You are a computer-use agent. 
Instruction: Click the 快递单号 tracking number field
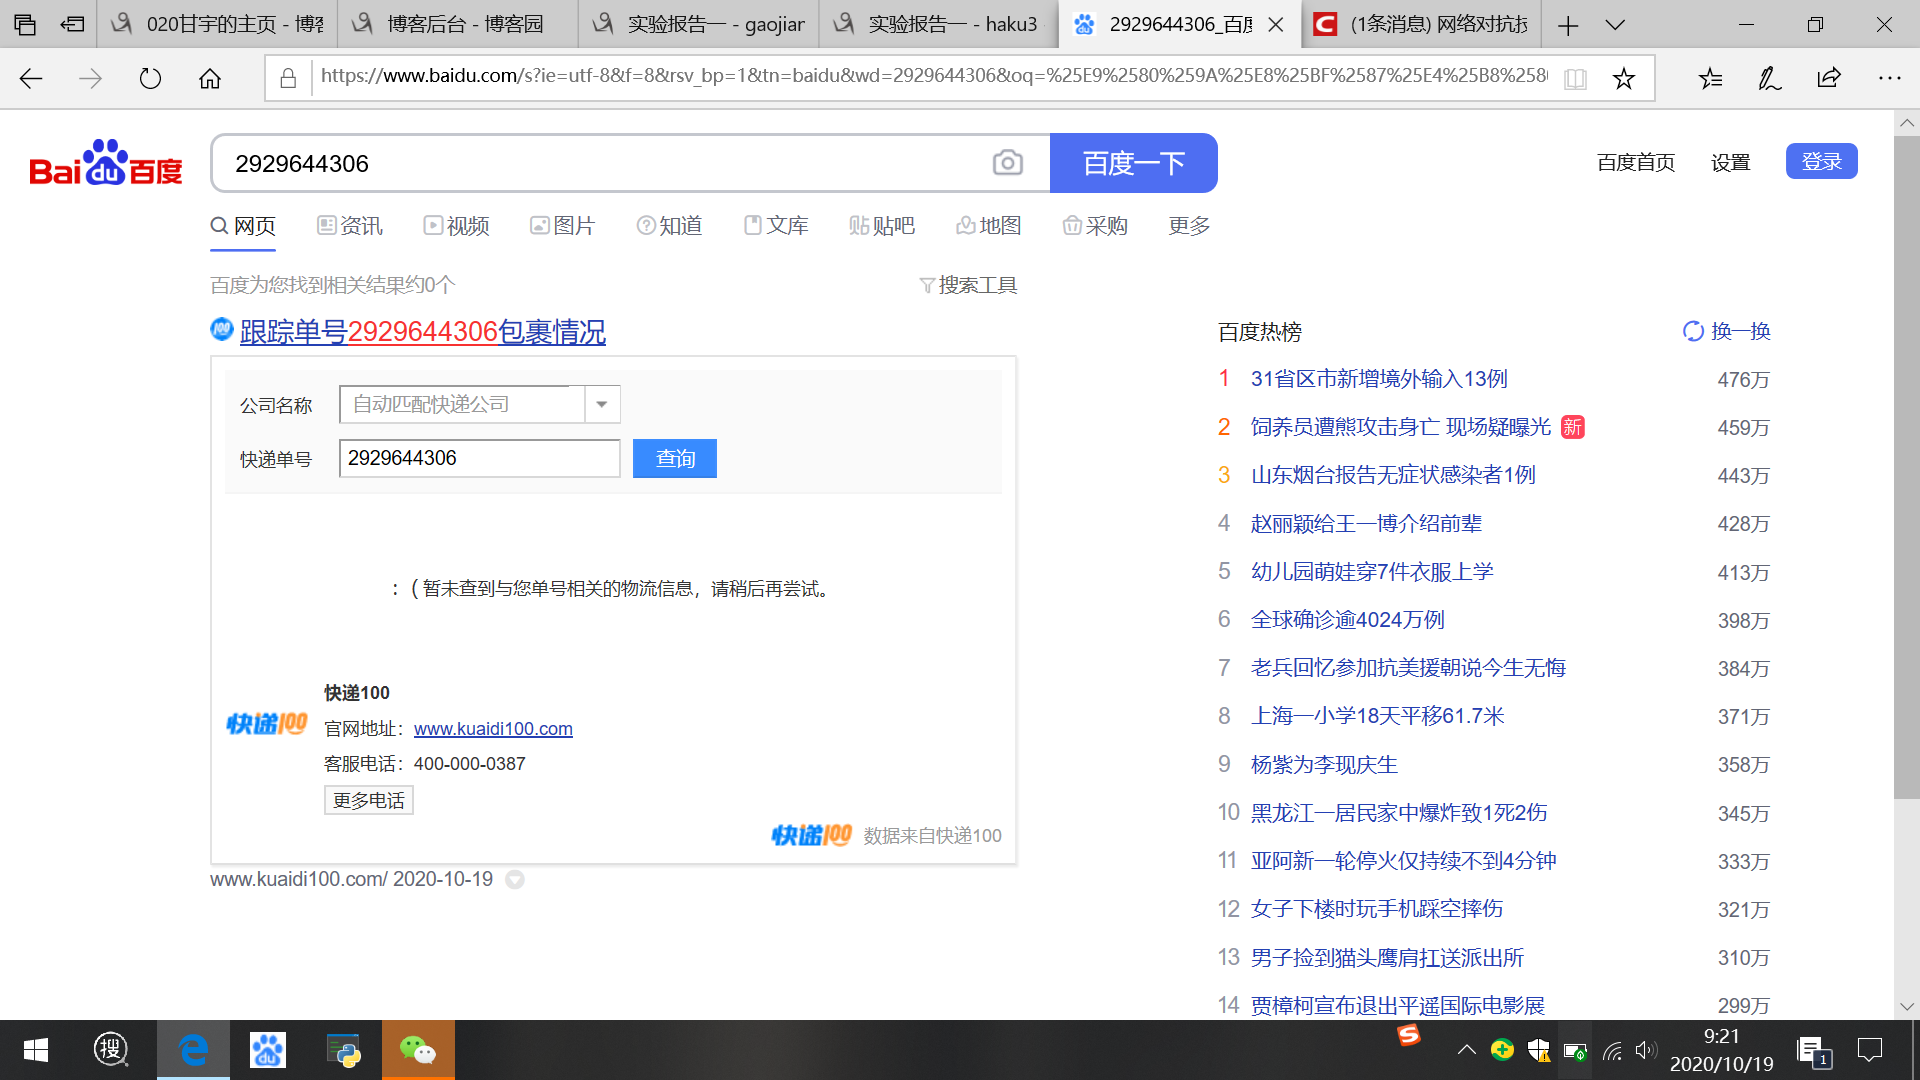point(479,458)
